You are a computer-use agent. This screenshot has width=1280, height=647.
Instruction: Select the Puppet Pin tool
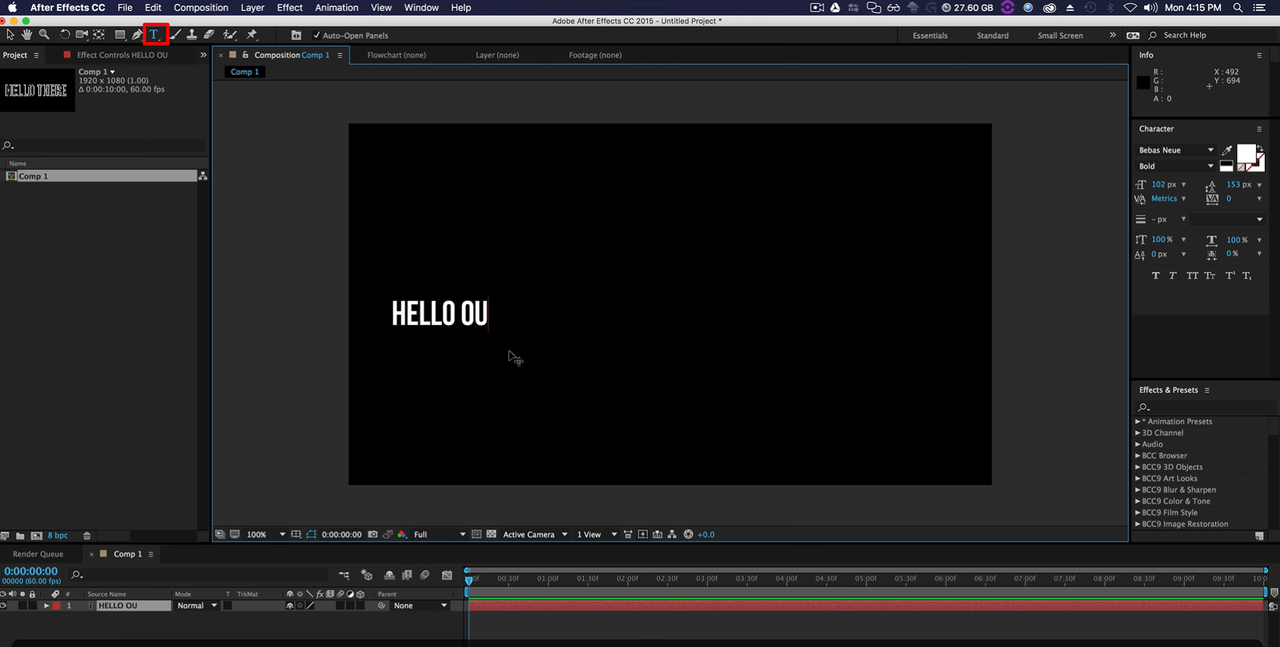click(252, 35)
